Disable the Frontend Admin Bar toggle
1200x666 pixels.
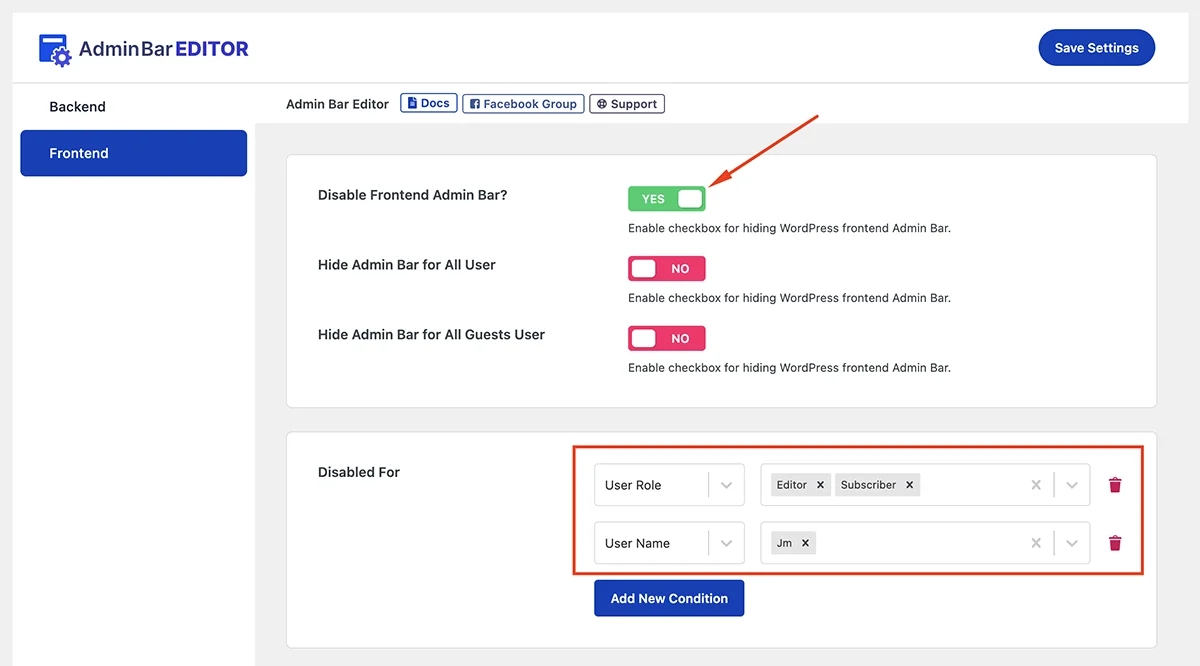click(x=666, y=198)
